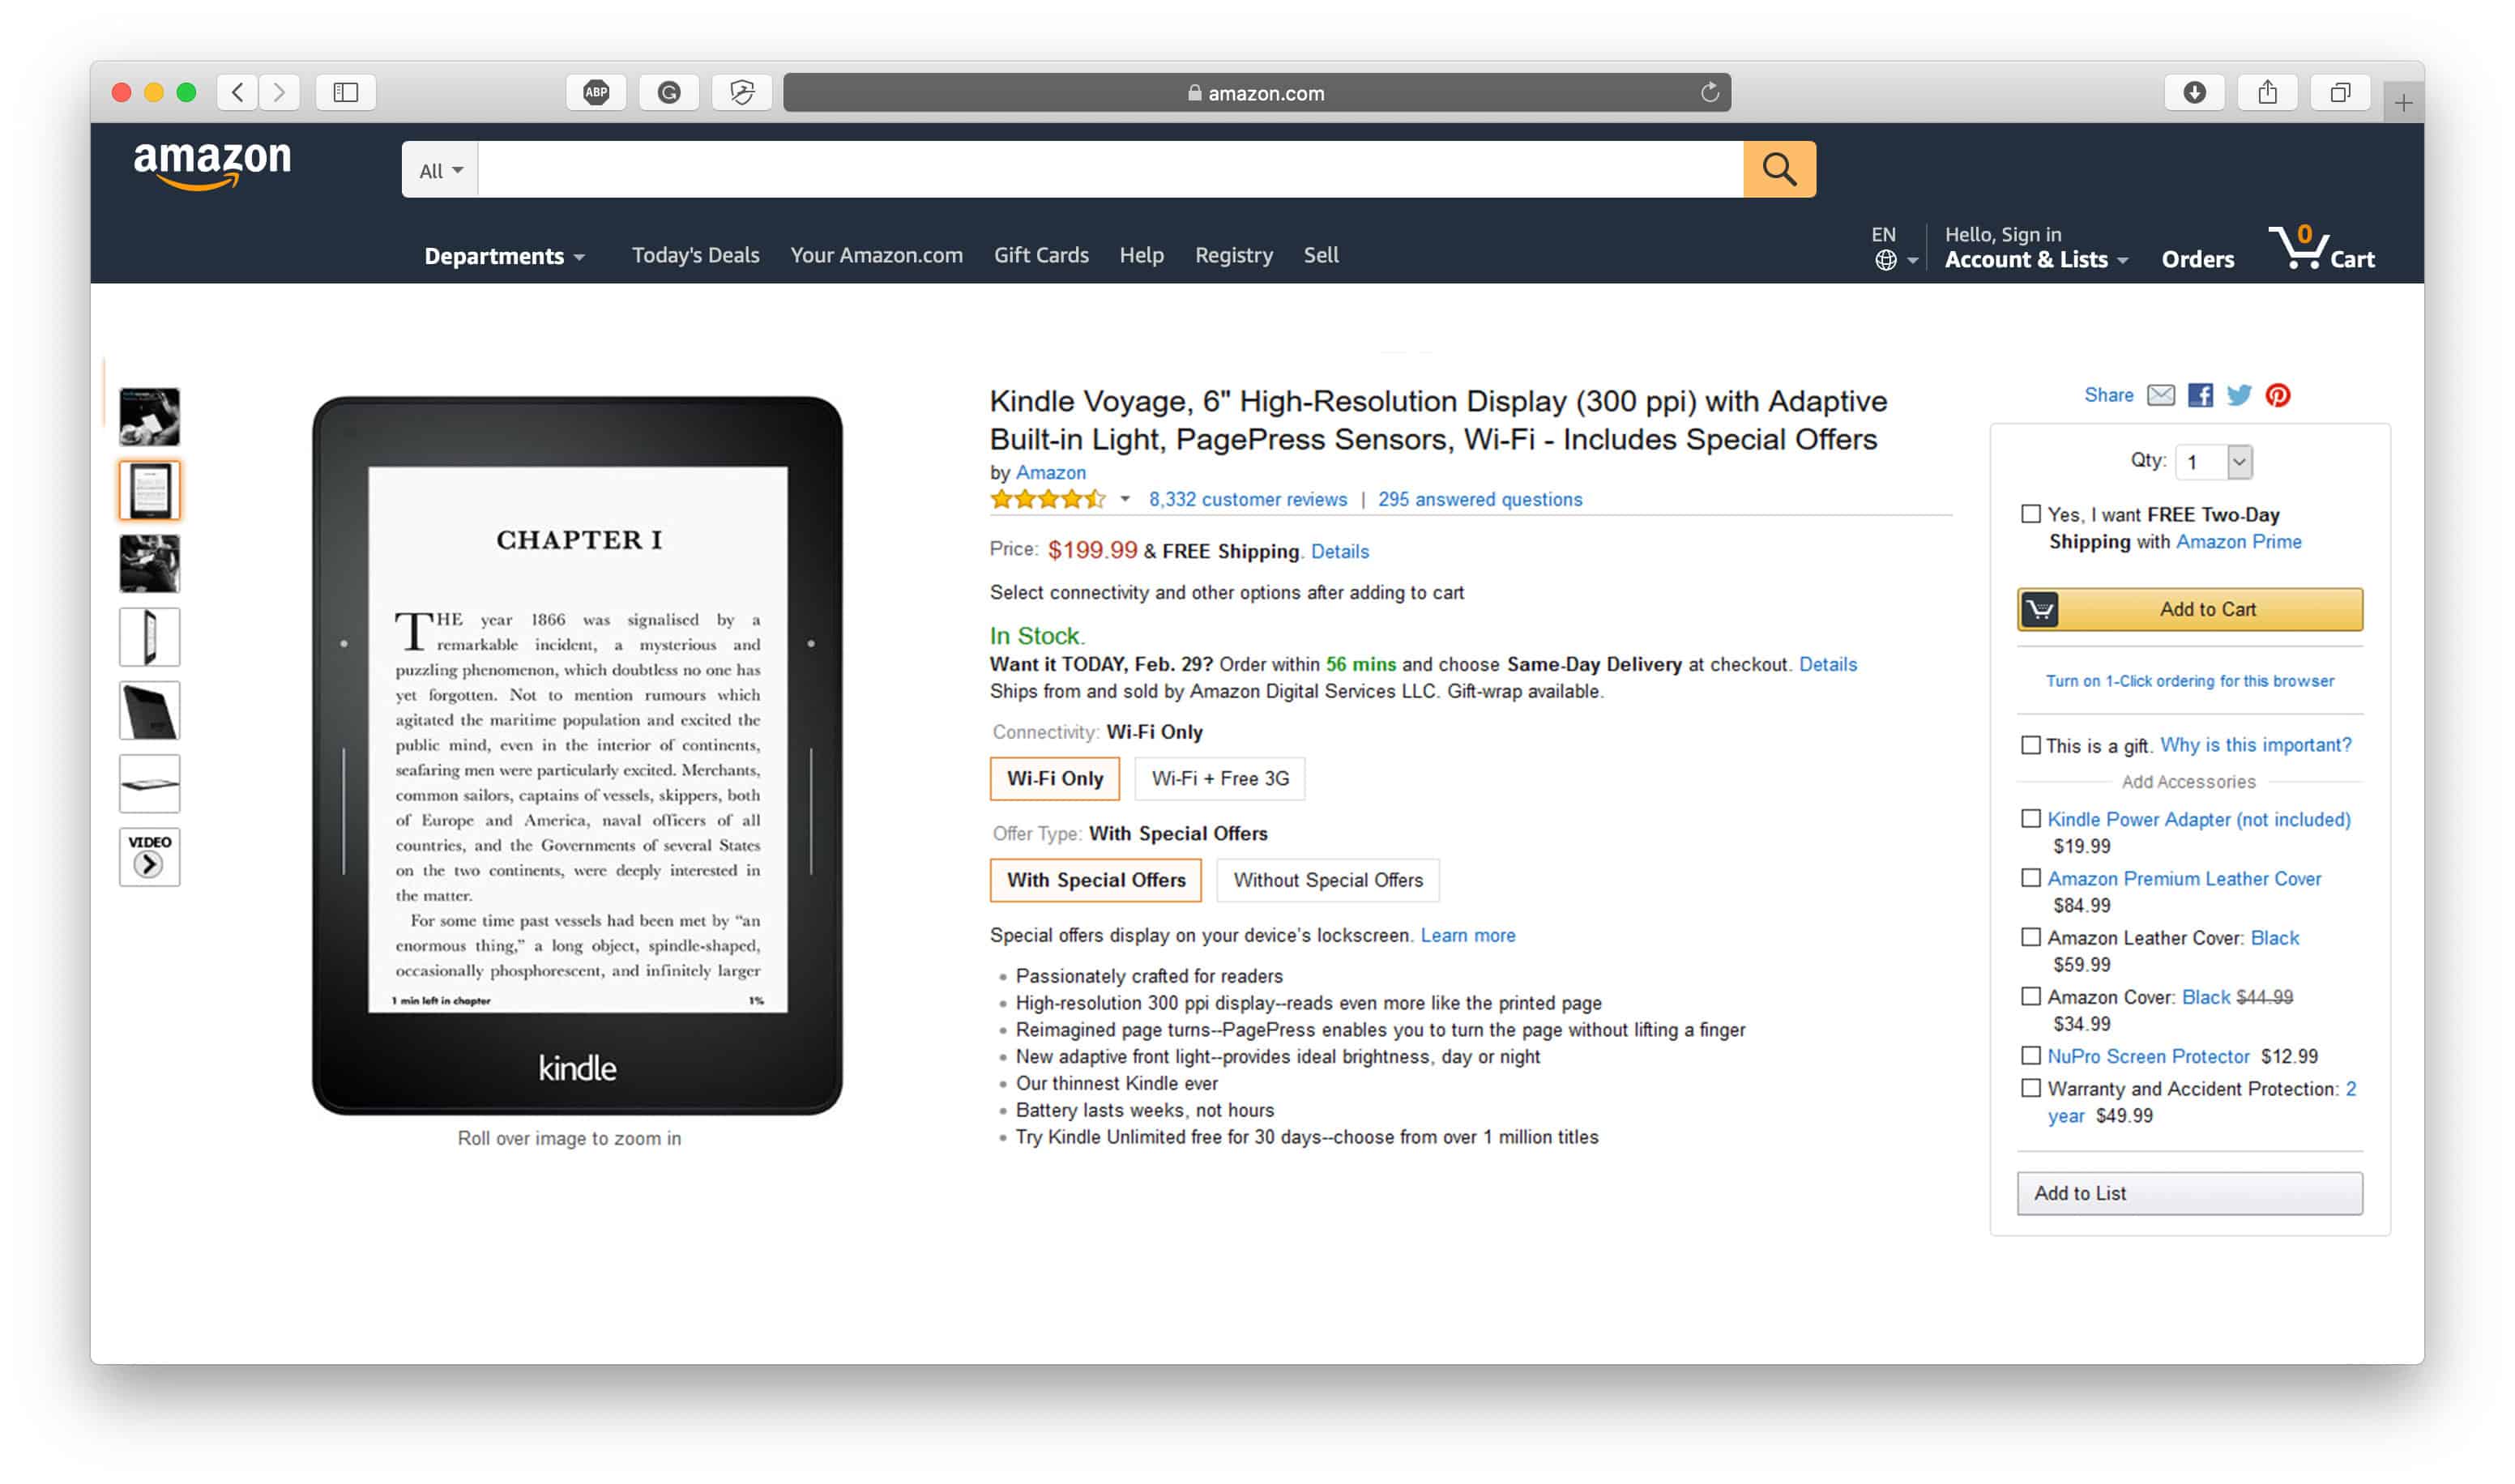Share the product via the email envelope icon
Image resolution: width=2515 pixels, height=1484 pixels.
coord(2160,395)
